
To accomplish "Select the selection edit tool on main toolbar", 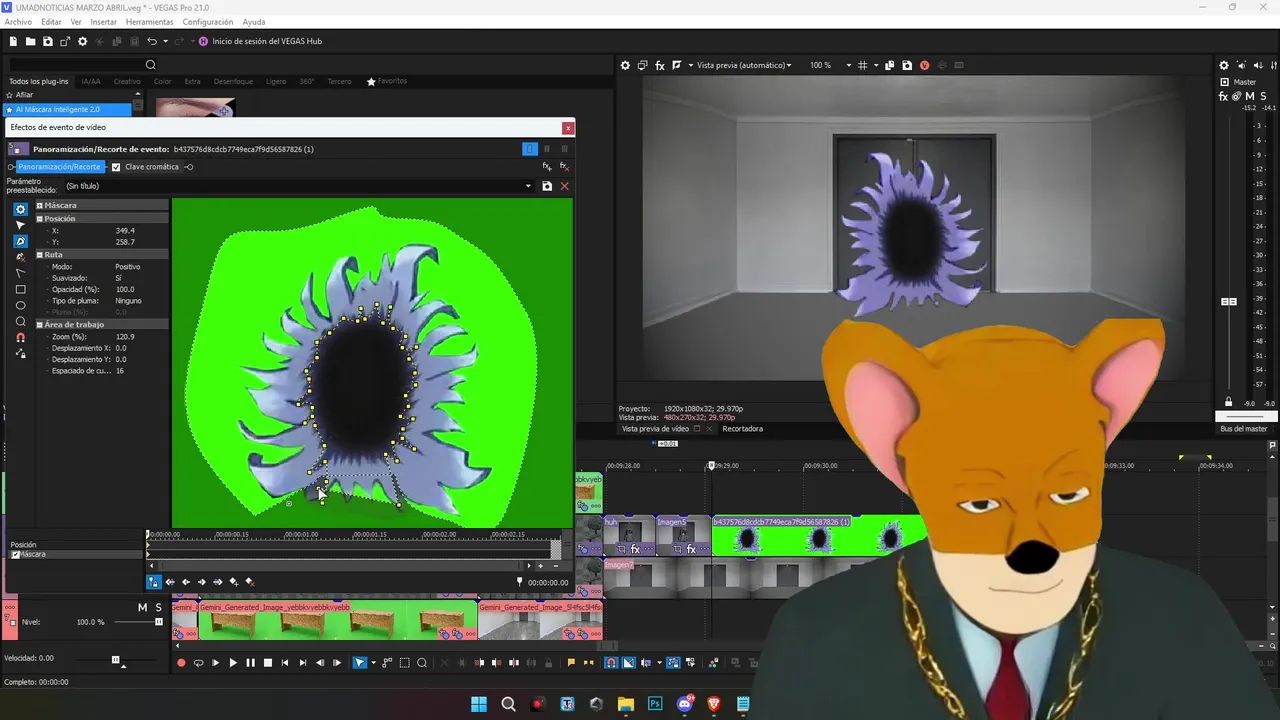I will click(404, 662).
